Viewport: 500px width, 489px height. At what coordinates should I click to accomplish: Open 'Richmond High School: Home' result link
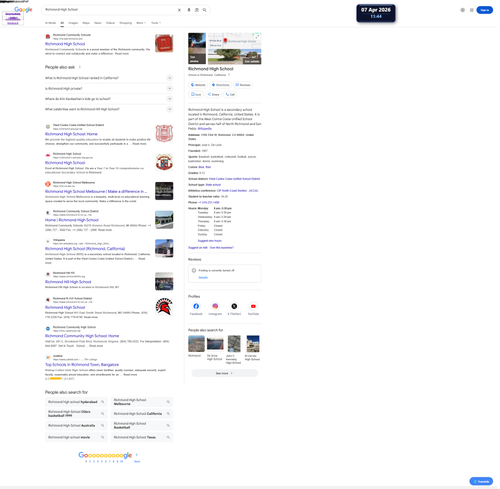tap(71, 134)
